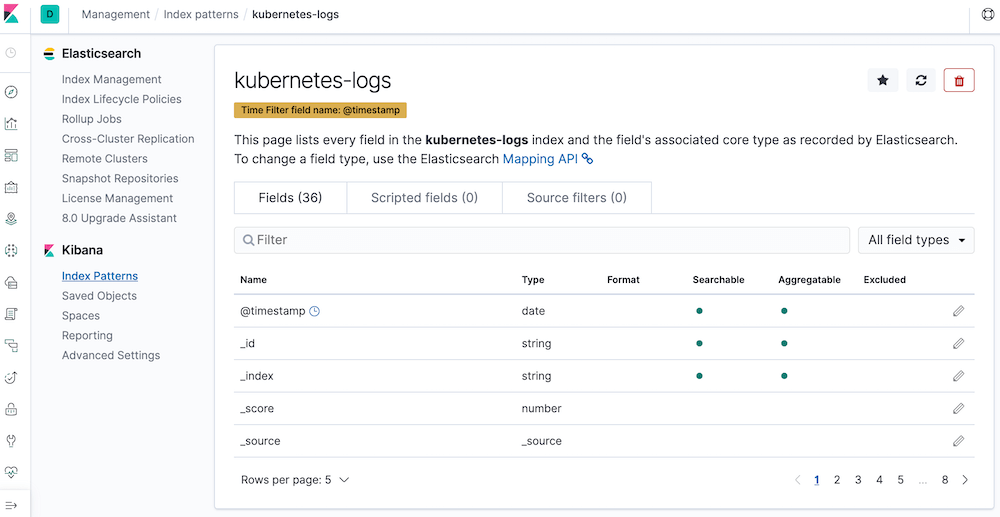The image size is (1000, 517).
Task: Open the Mapping API link
Action: coord(548,159)
